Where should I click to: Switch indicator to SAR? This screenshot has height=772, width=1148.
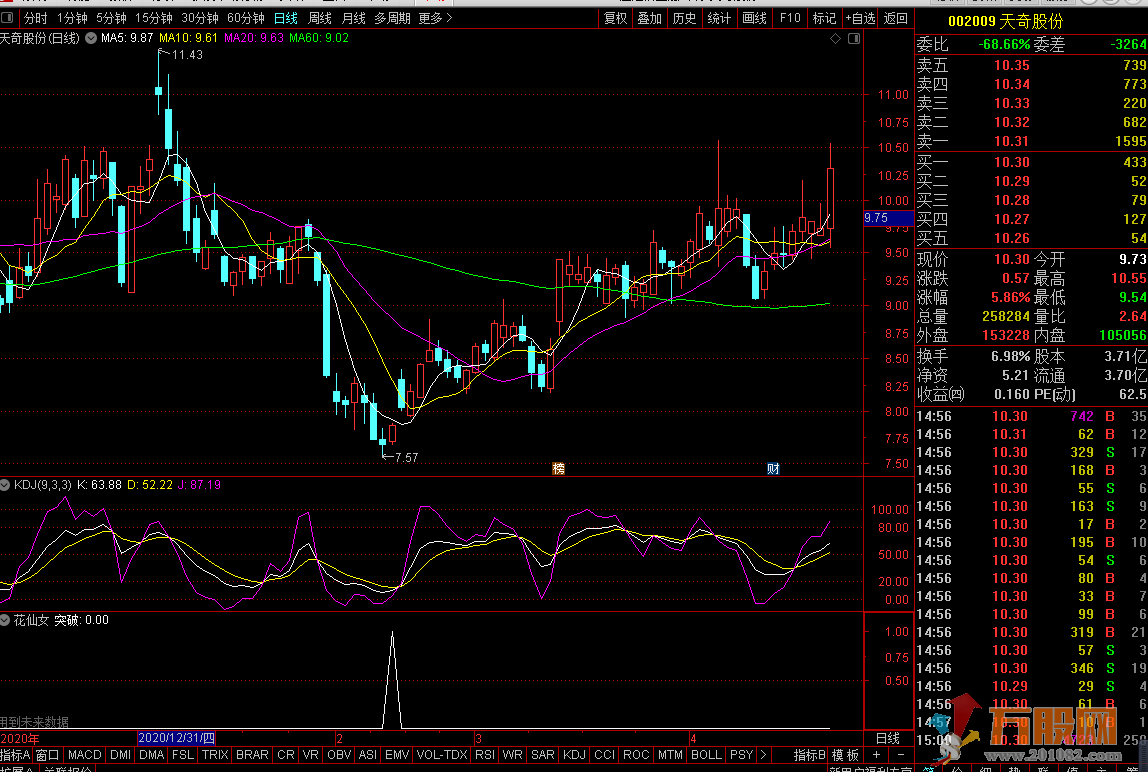point(543,754)
